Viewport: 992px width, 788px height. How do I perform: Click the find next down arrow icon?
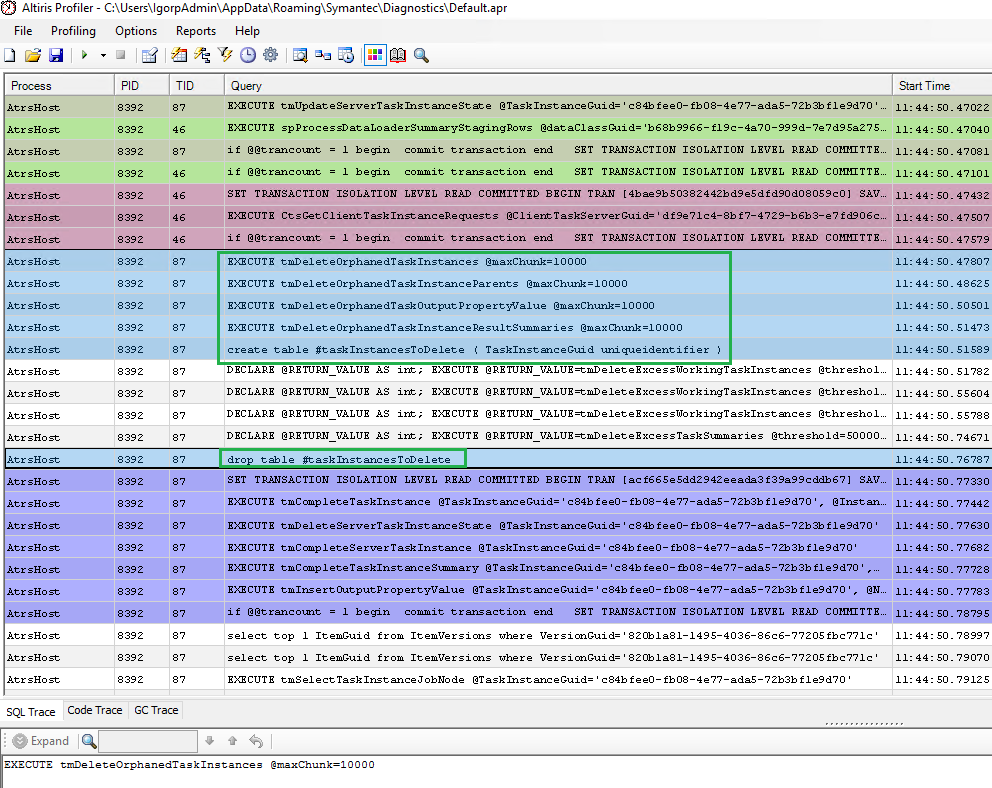click(209, 741)
